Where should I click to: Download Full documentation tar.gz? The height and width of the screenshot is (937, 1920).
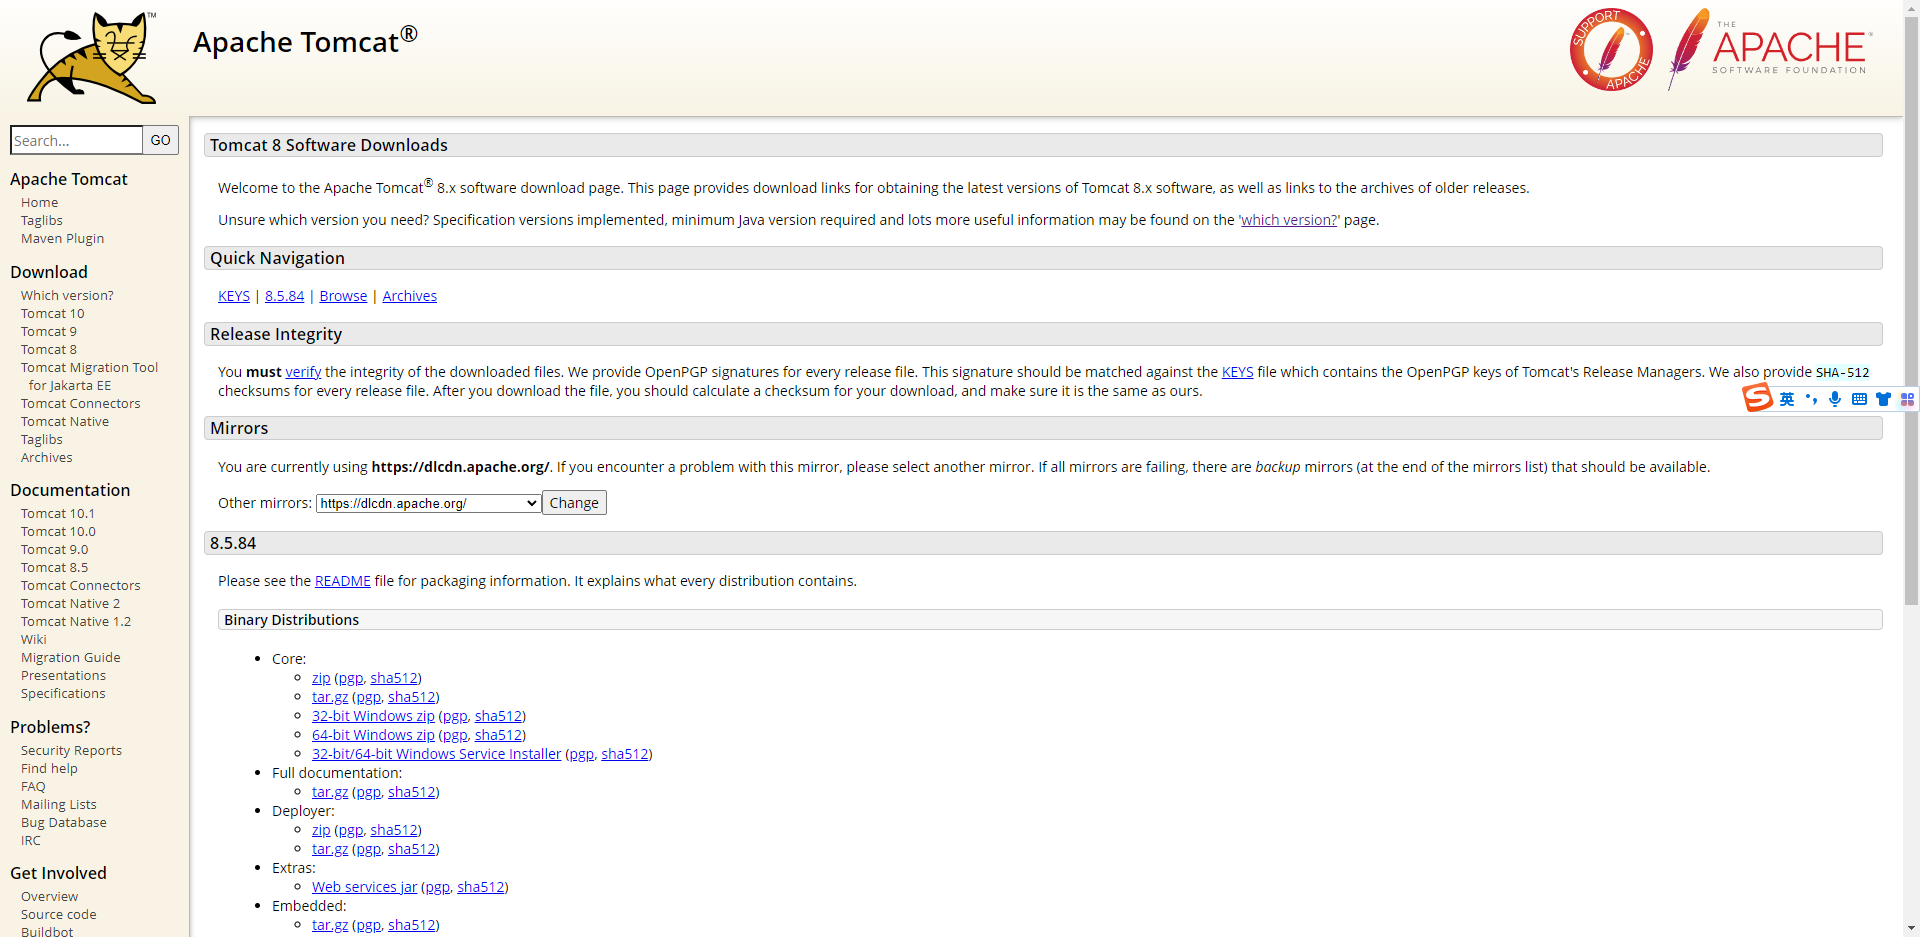point(330,792)
